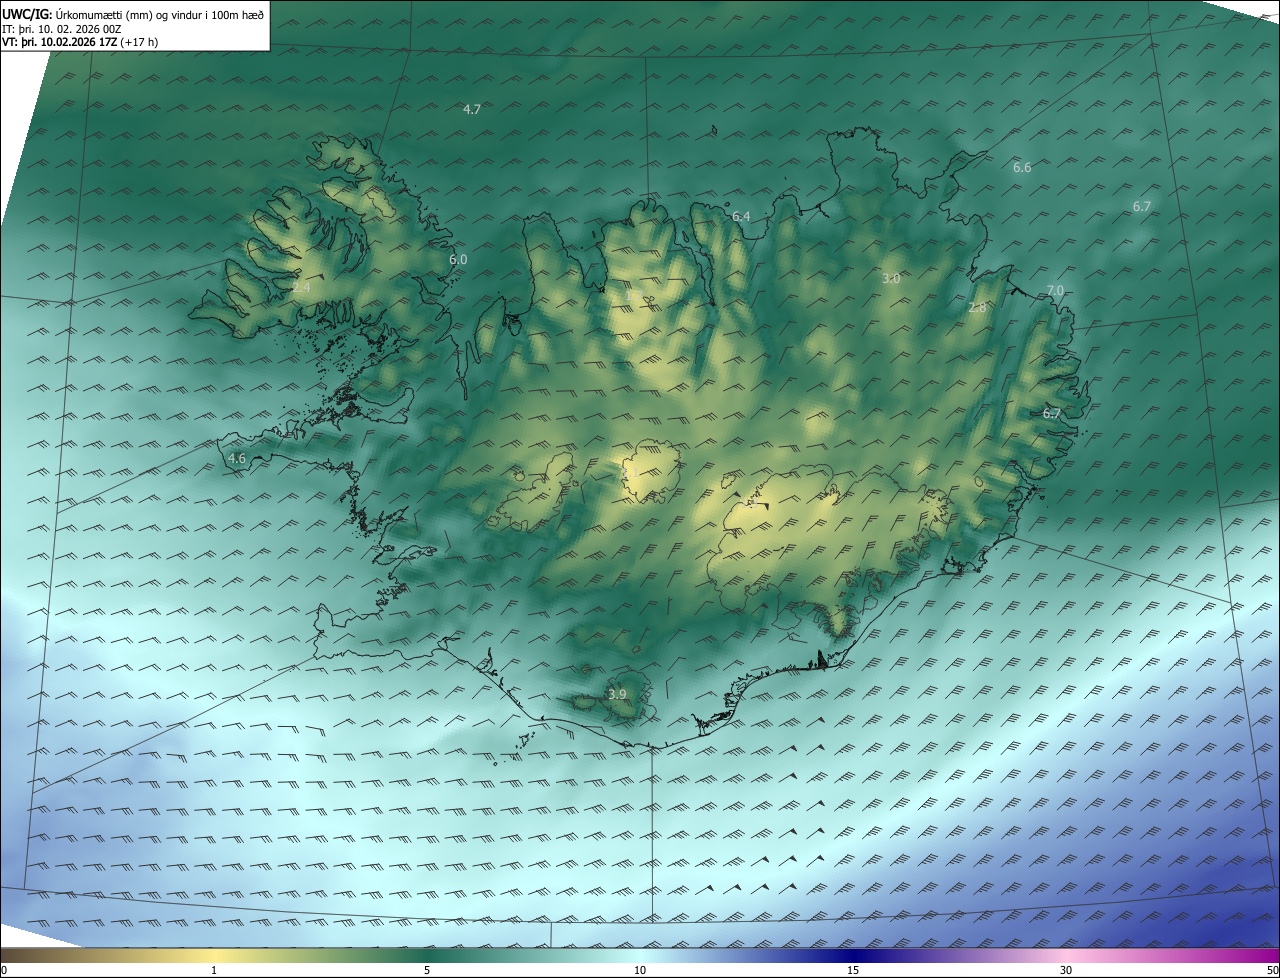Click the color scale tick label '5'
The height and width of the screenshot is (978, 1280).
tap(427, 970)
